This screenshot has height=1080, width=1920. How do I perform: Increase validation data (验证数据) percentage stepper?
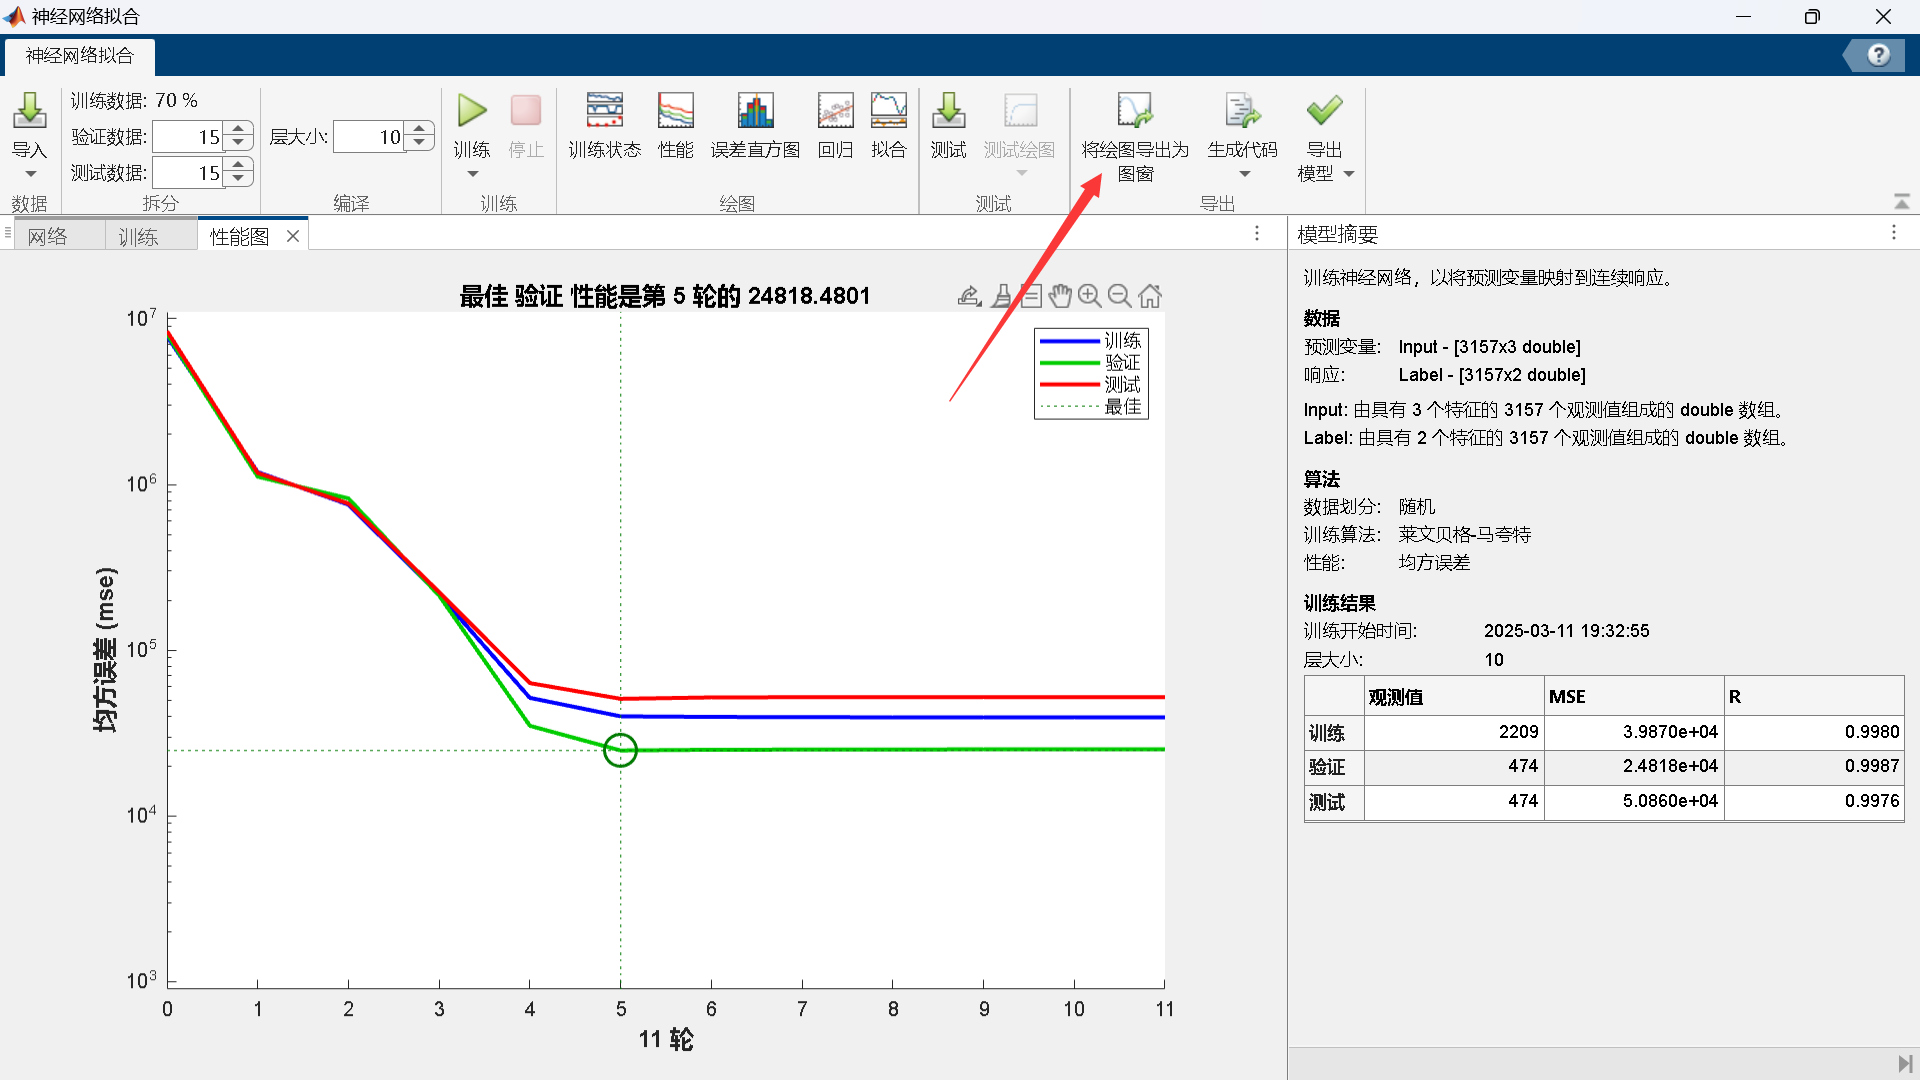coord(239,129)
